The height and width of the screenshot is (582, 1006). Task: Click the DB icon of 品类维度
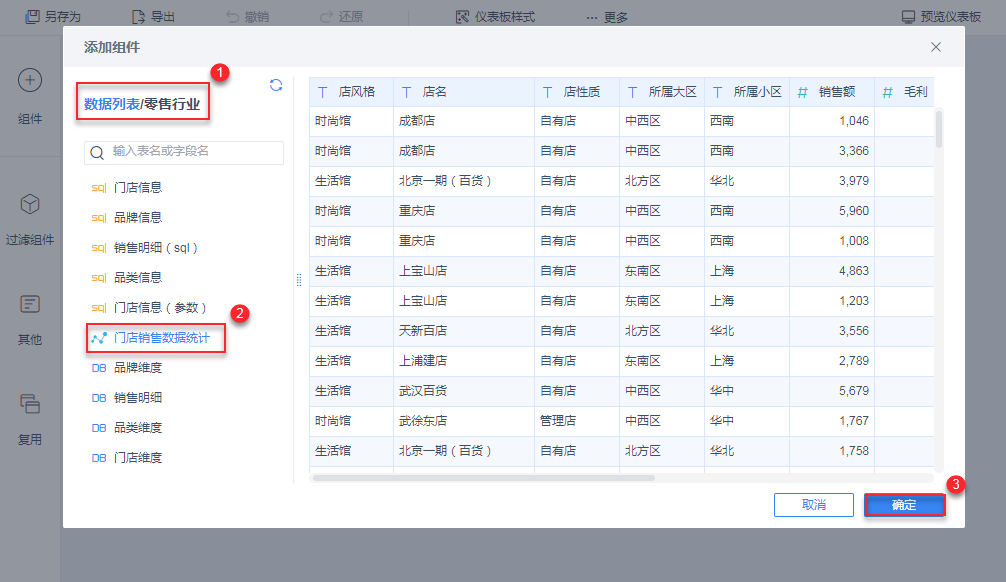99,428
